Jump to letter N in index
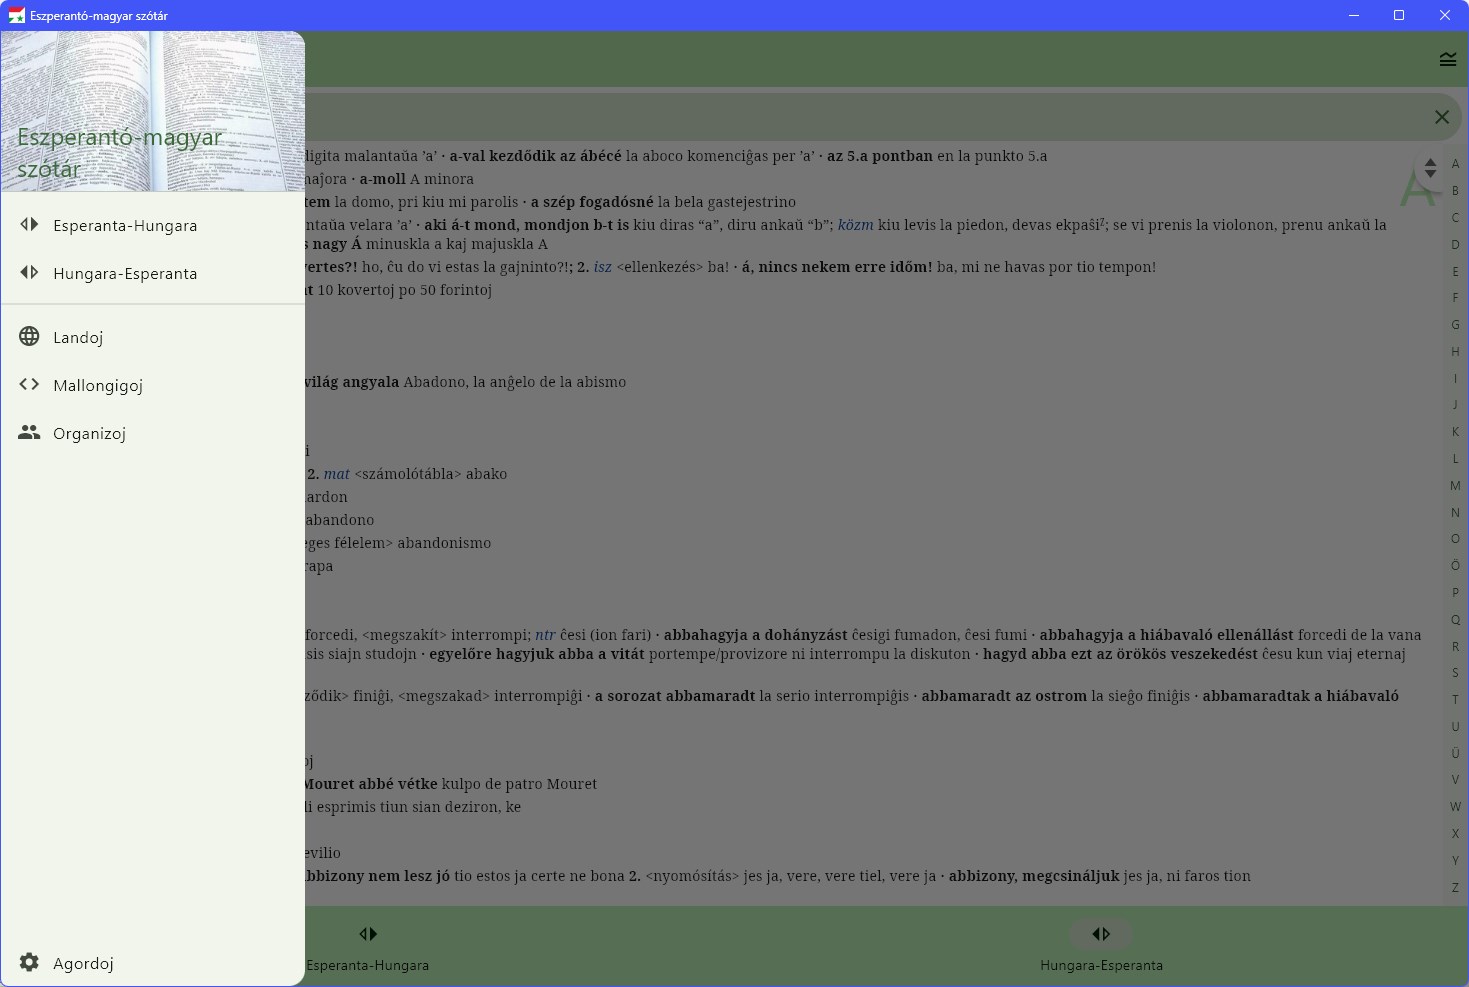1469x987 pixels. 1455,513
